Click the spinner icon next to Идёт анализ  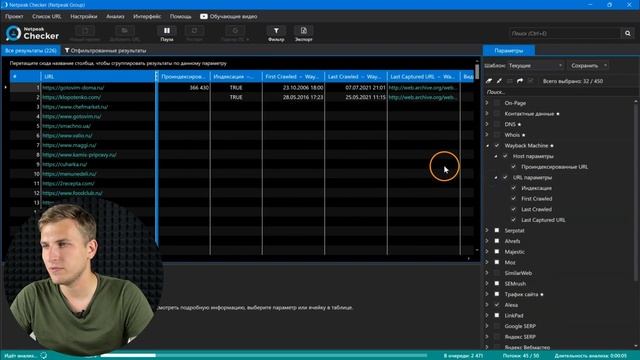44,356
